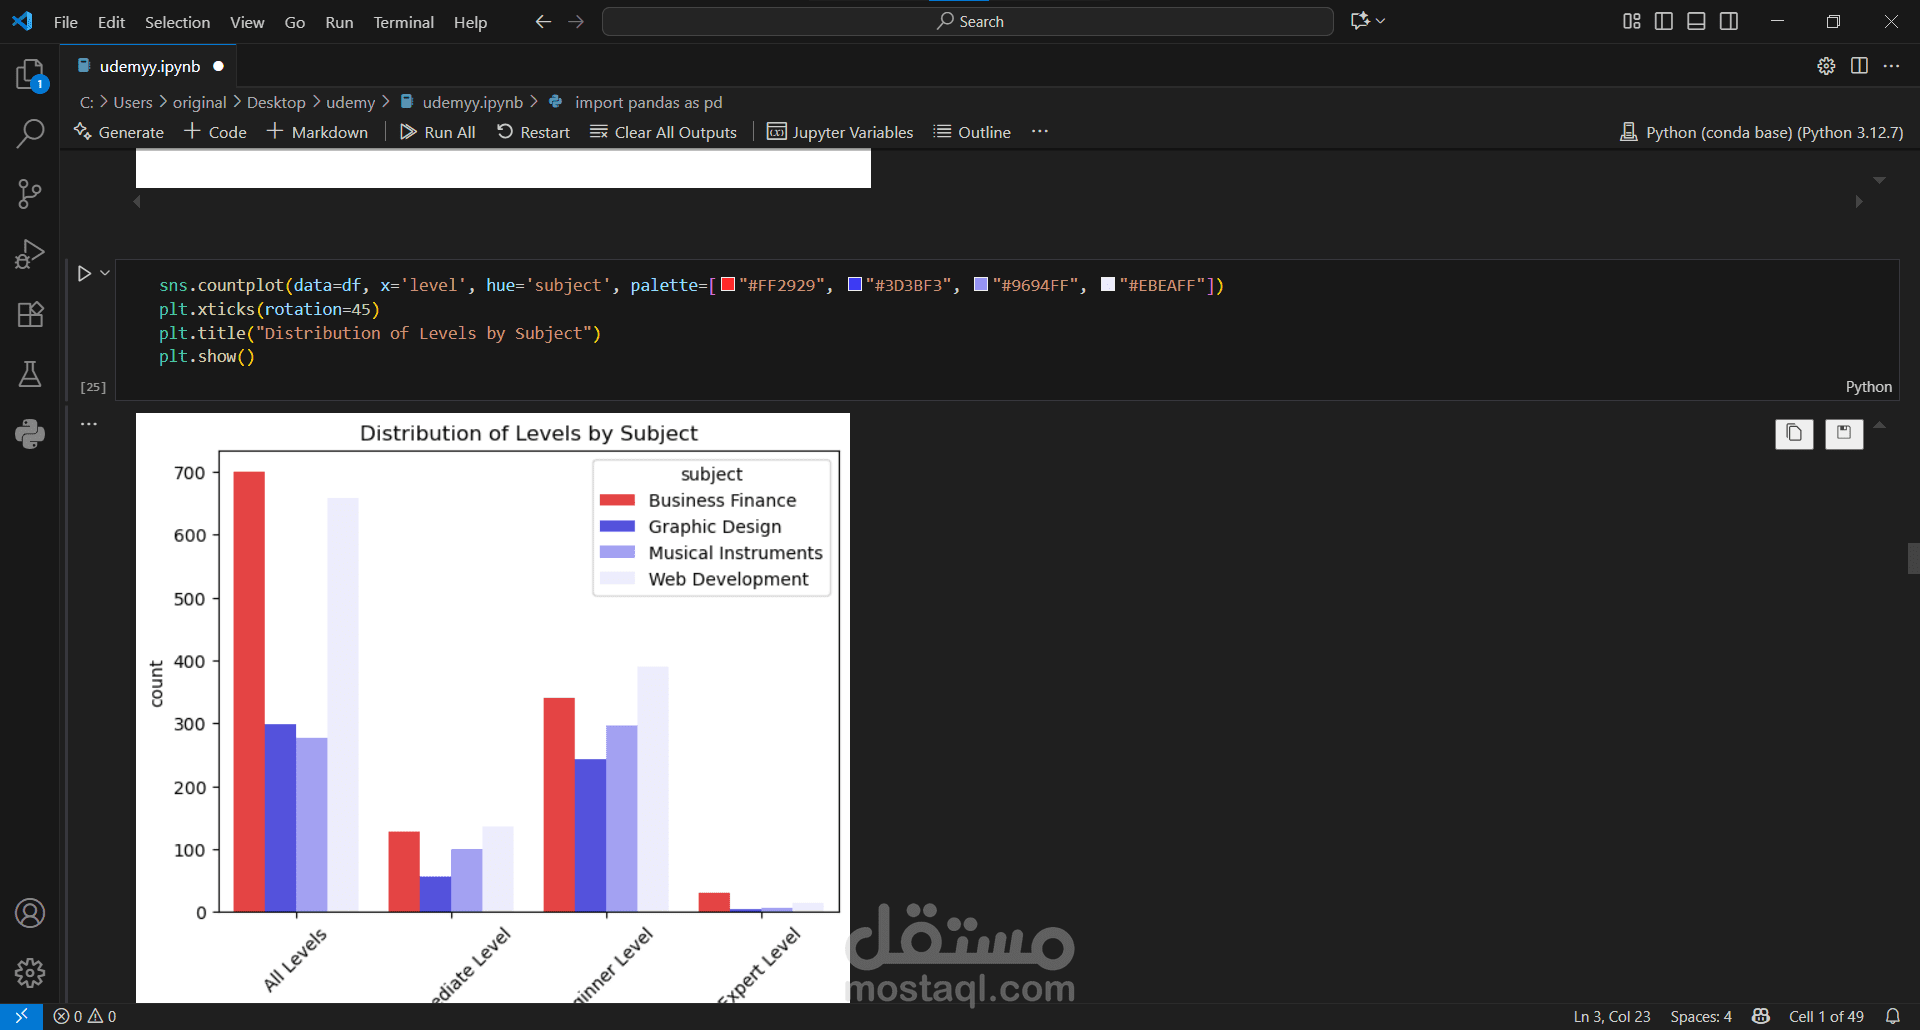Click the Desktop breadcrumb

(x=276, y=102)
